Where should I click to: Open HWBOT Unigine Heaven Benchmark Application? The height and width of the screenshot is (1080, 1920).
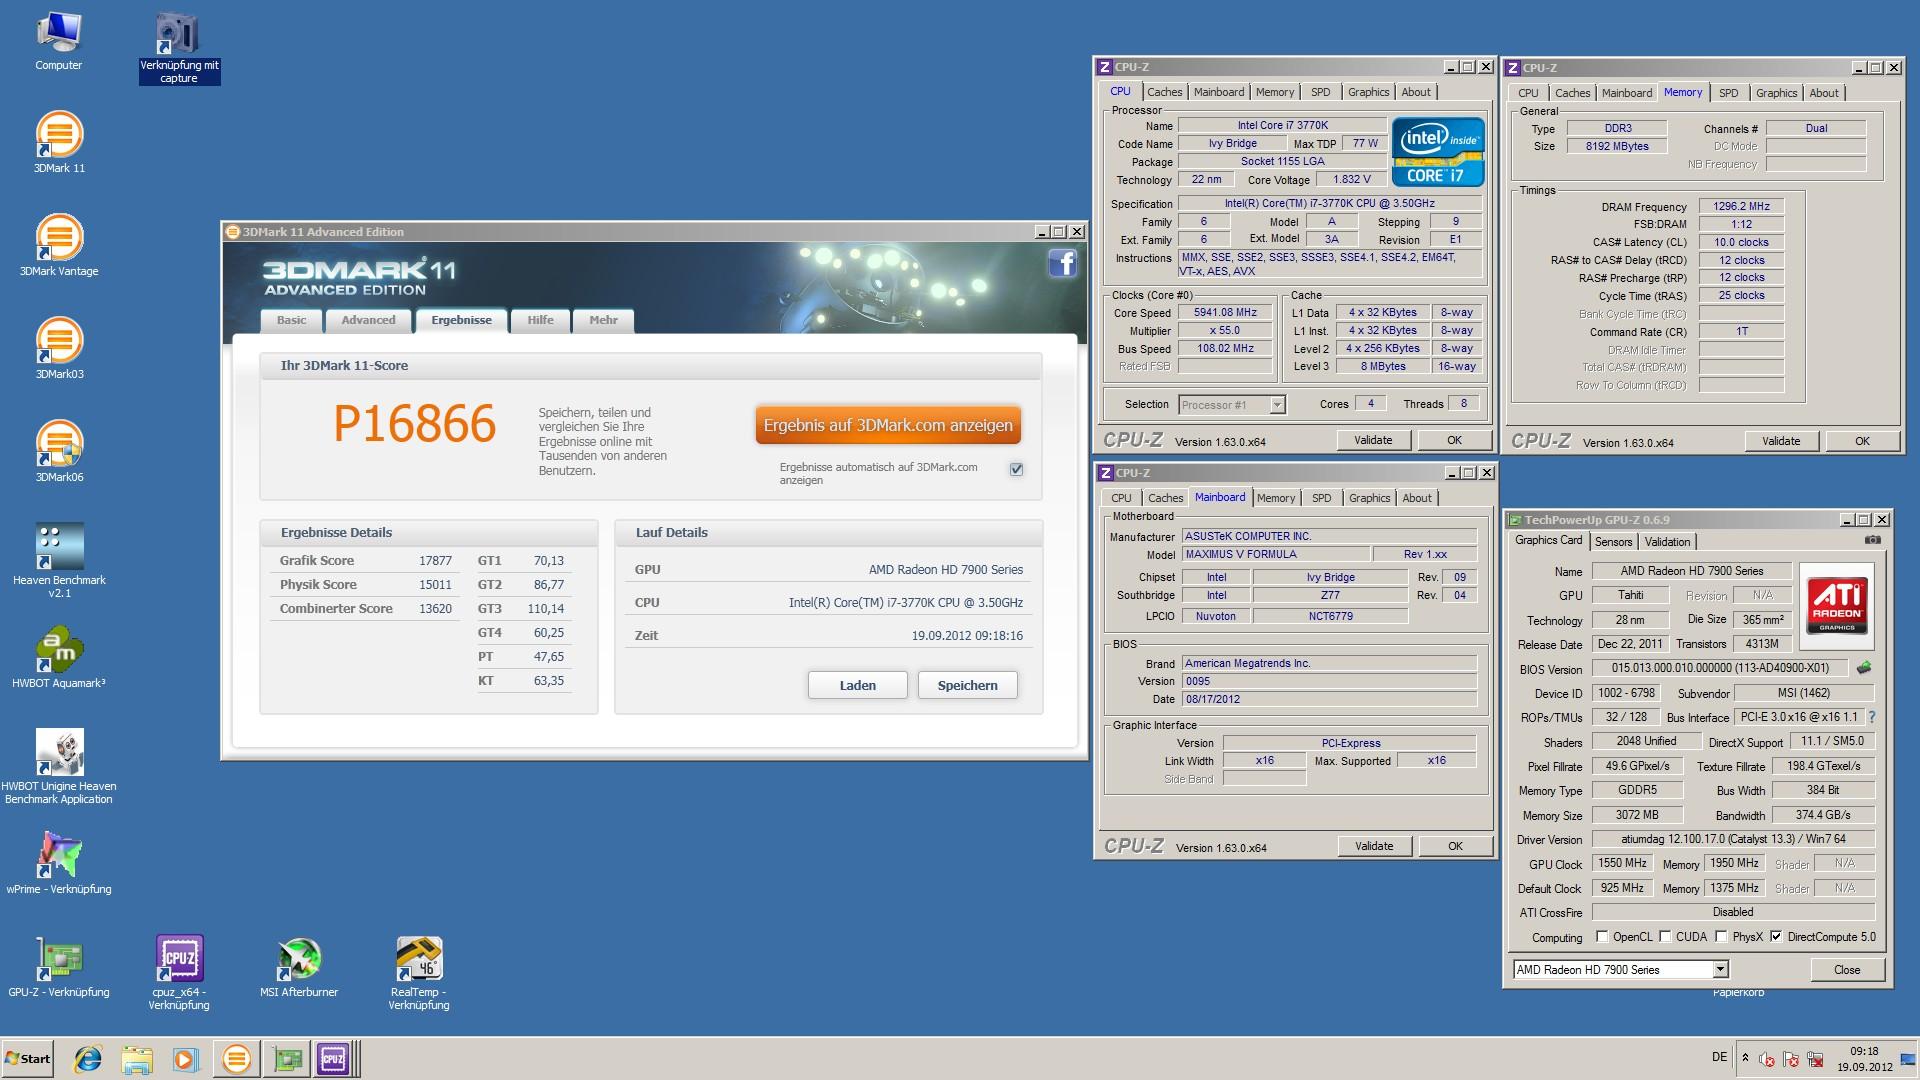59,766
